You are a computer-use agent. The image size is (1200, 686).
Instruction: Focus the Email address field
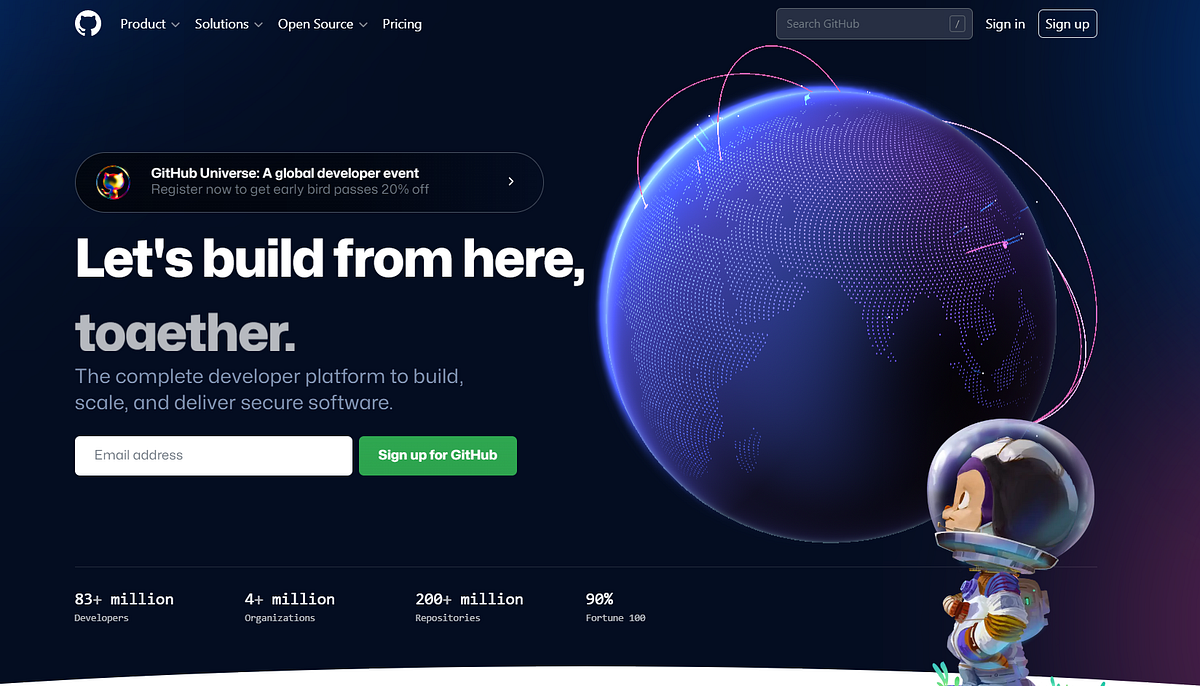click(x=213, y=455)
